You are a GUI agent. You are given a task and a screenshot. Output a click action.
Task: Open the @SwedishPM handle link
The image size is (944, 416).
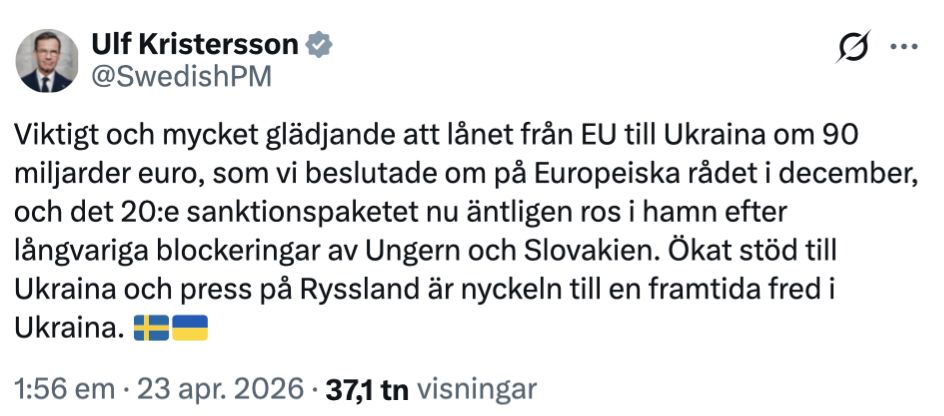pyautogui.click(x=181, y=76)
